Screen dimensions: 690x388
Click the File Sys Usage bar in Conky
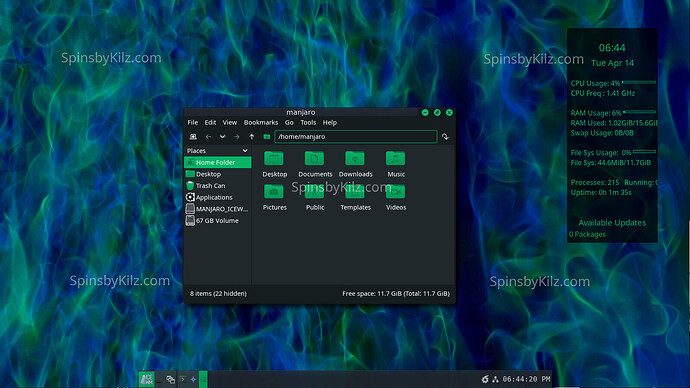coord(644,152)
